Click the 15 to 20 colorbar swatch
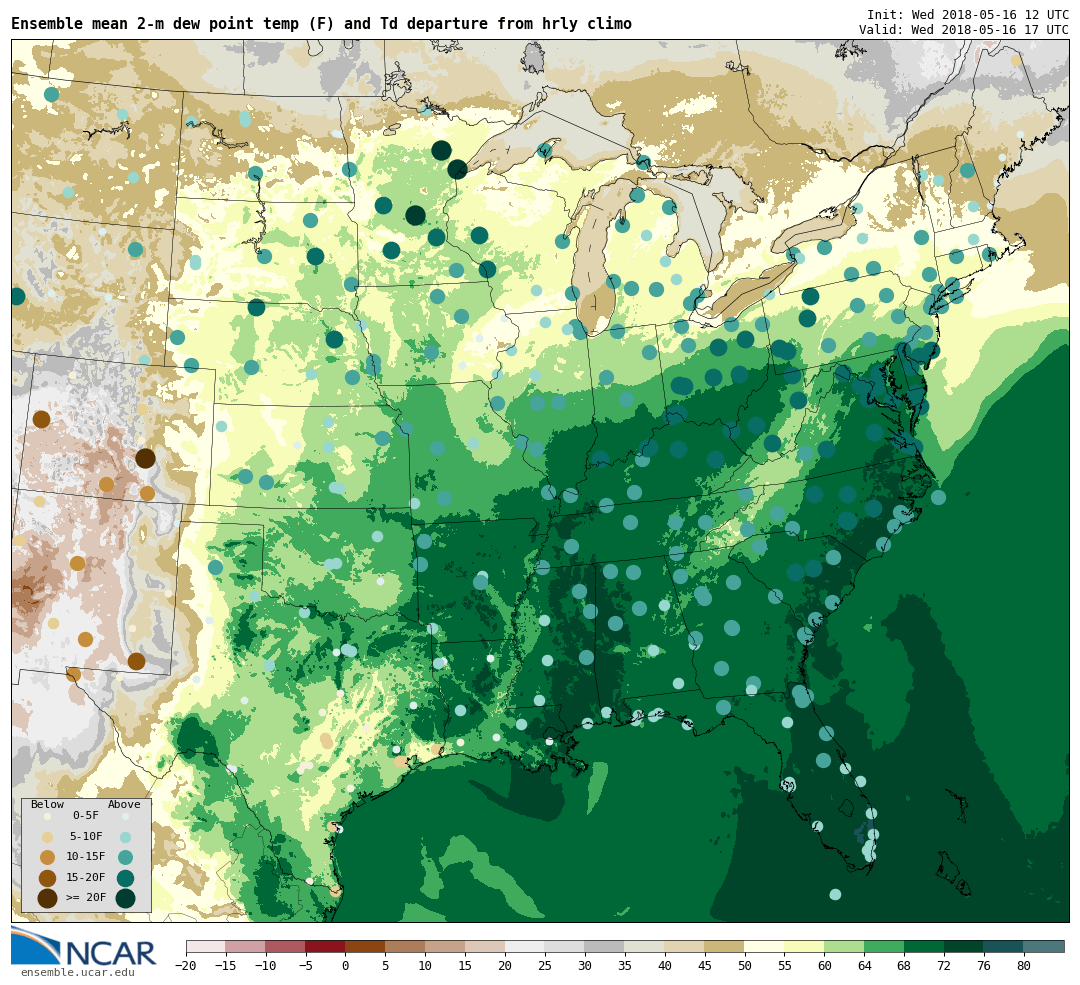The height and width of the screenshot is (985, 1080). click(x=486, y=947)
